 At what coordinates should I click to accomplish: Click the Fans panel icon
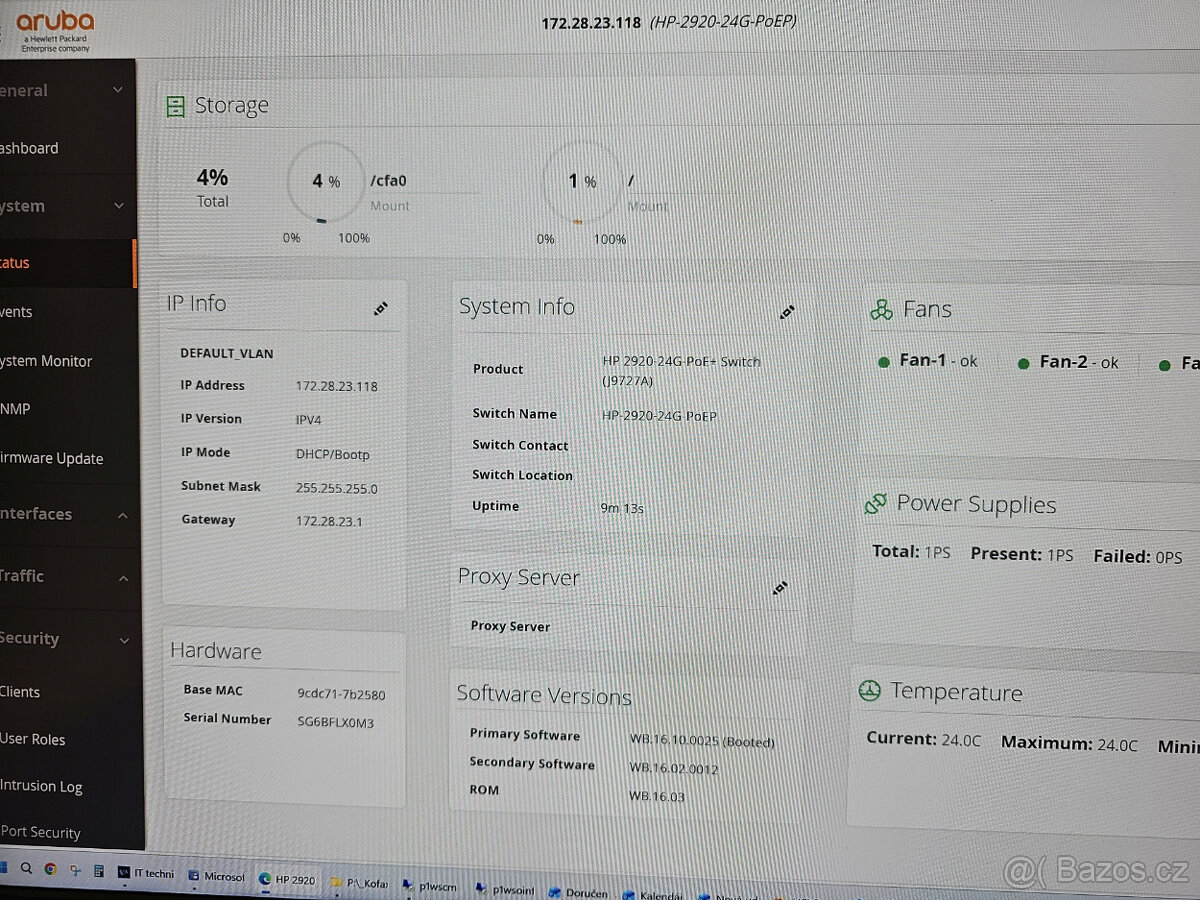tap(882, 309)
